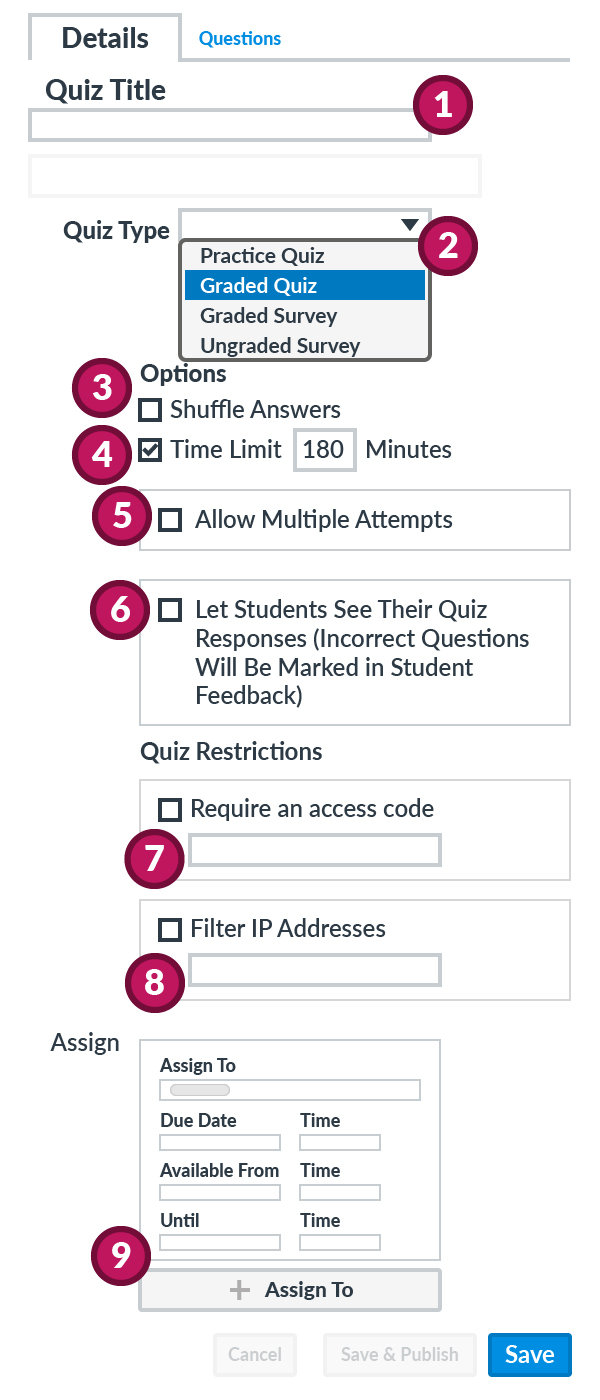Screen dimensions: 600x1400
Task: Check Allow Multiple Attempts
Action: click(x=171, y=520)
